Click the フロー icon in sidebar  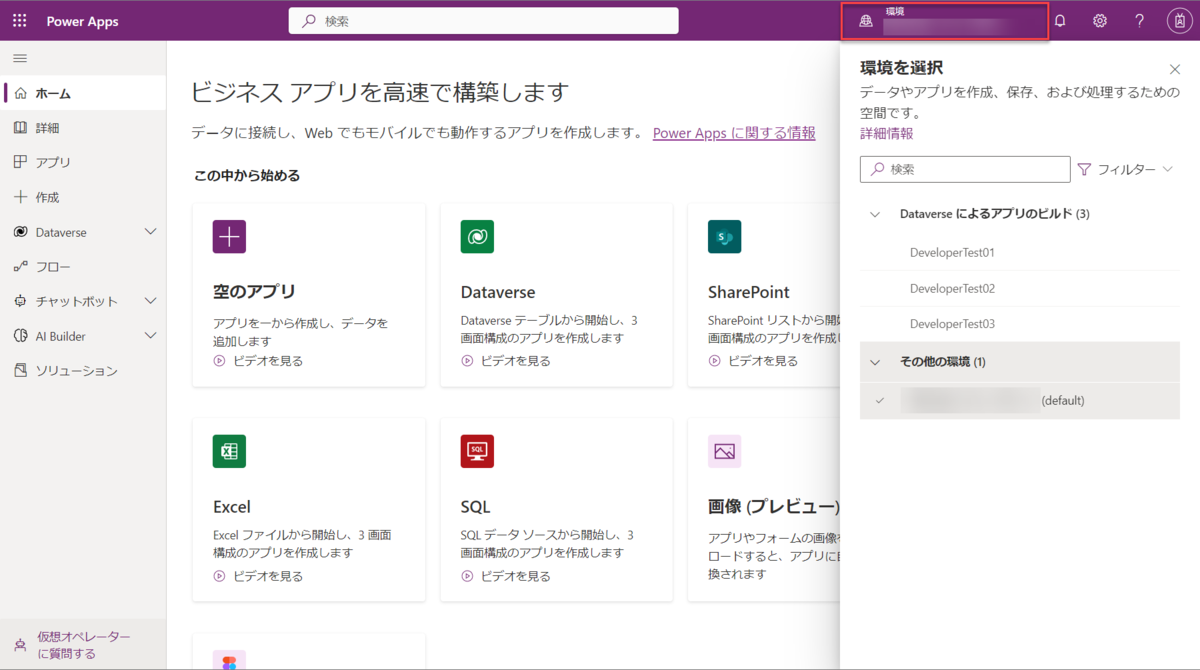20,267
